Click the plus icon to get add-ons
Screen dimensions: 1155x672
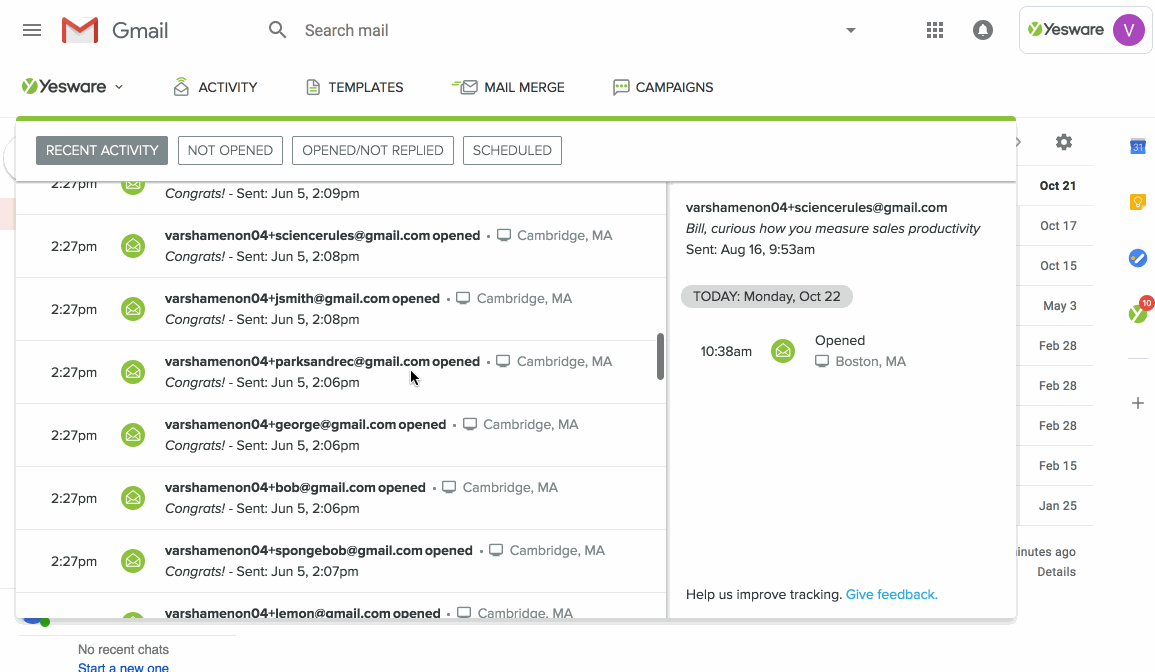[x=1137, y=403]
